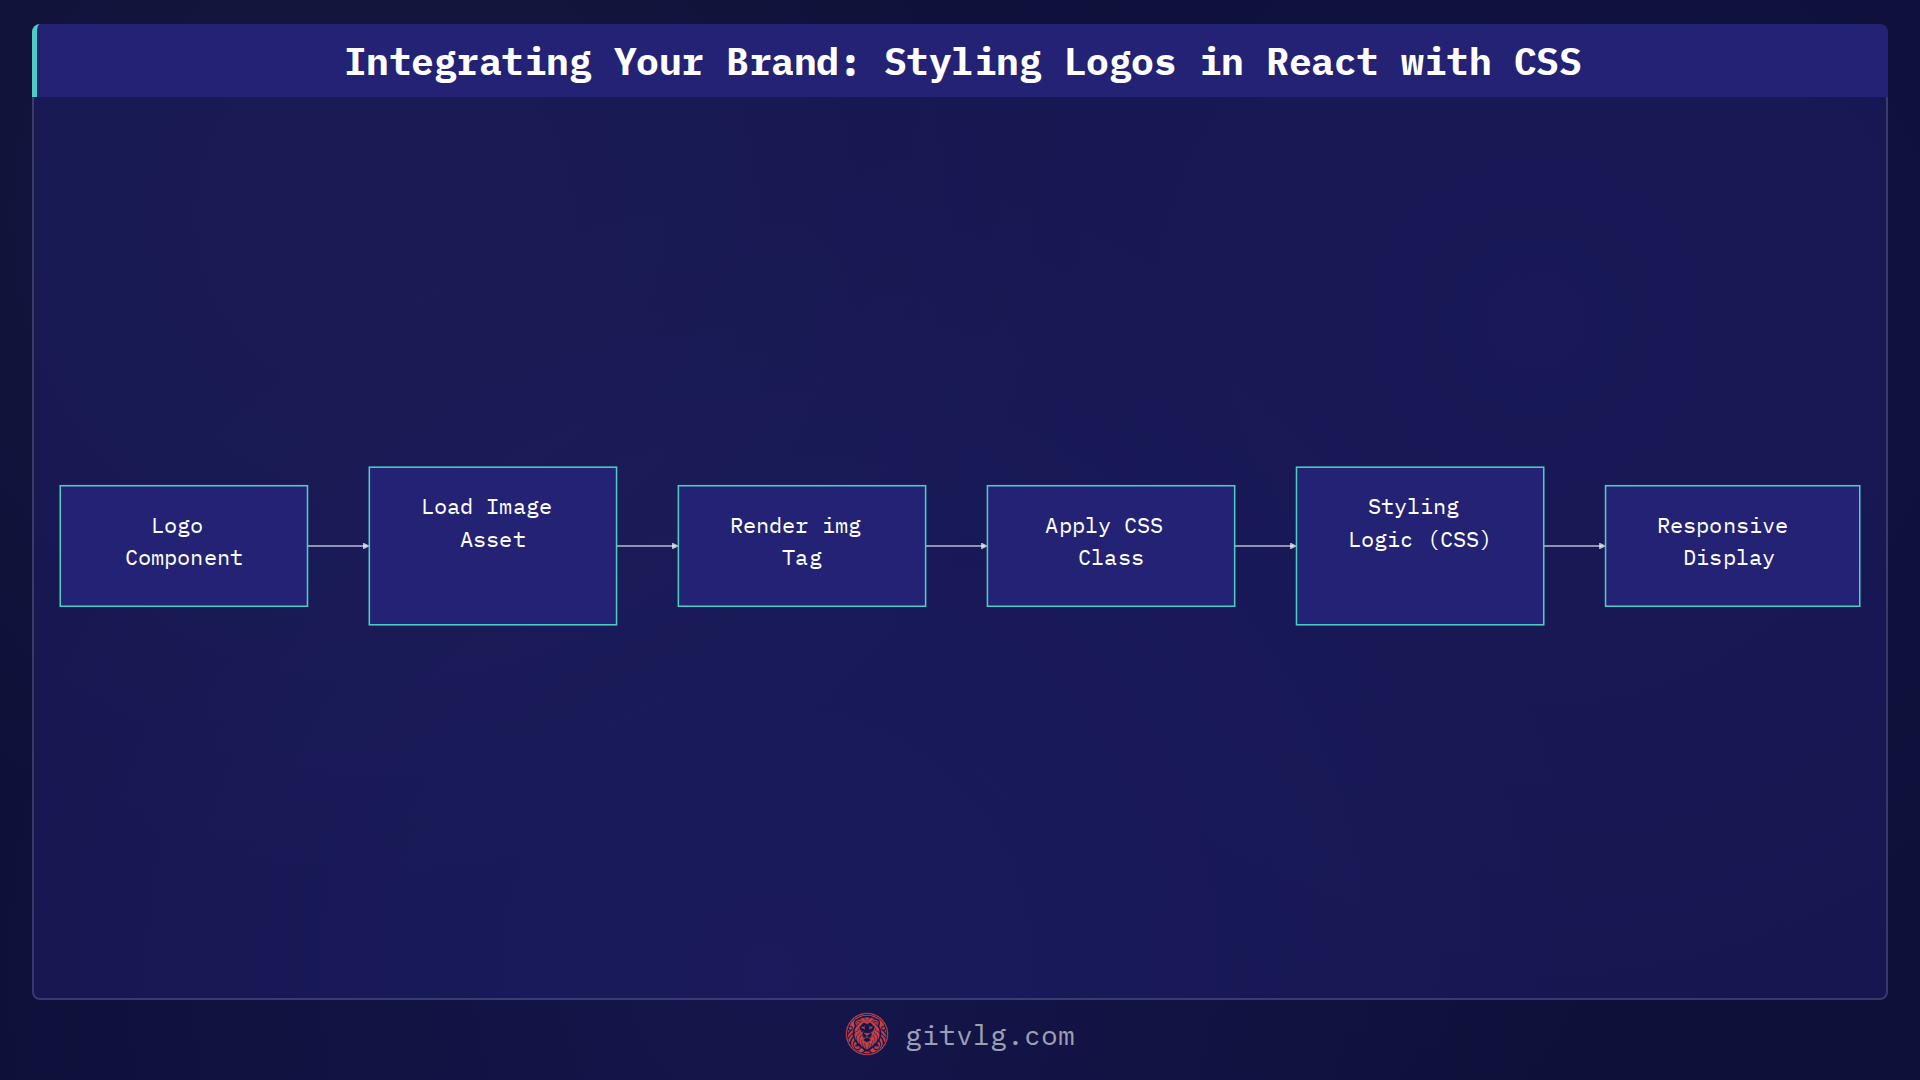Click the Apply CSS Class box

(1111, 546)
